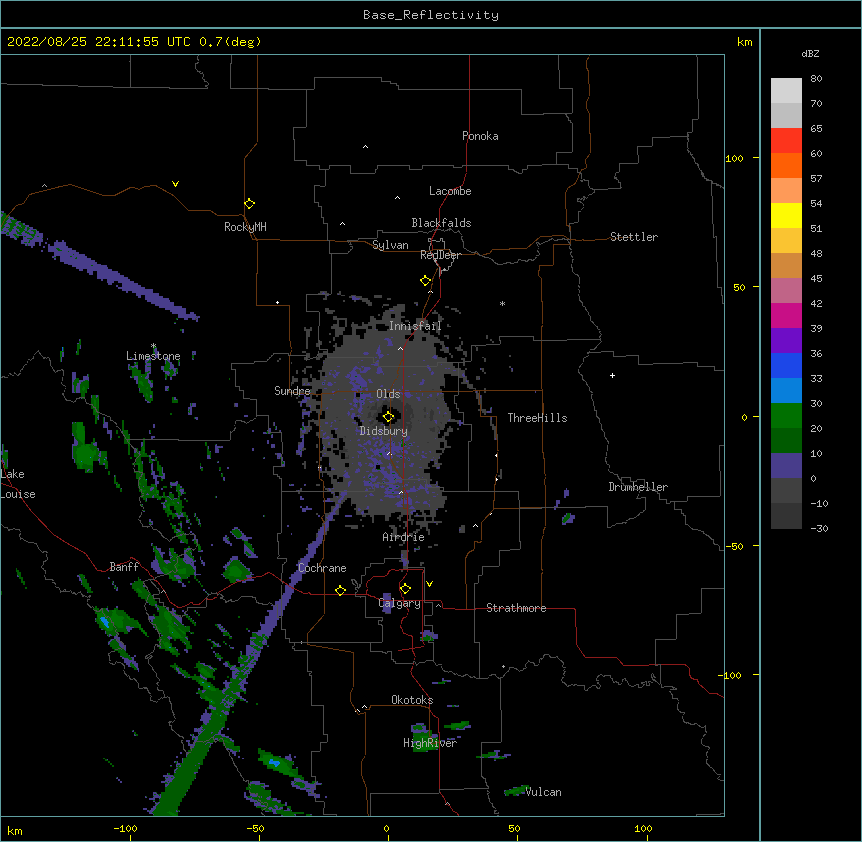This screenshot has height=842, width=862.
Task: Click the yellow diamond marker south of RedDeer
Action: click(425, 281)
